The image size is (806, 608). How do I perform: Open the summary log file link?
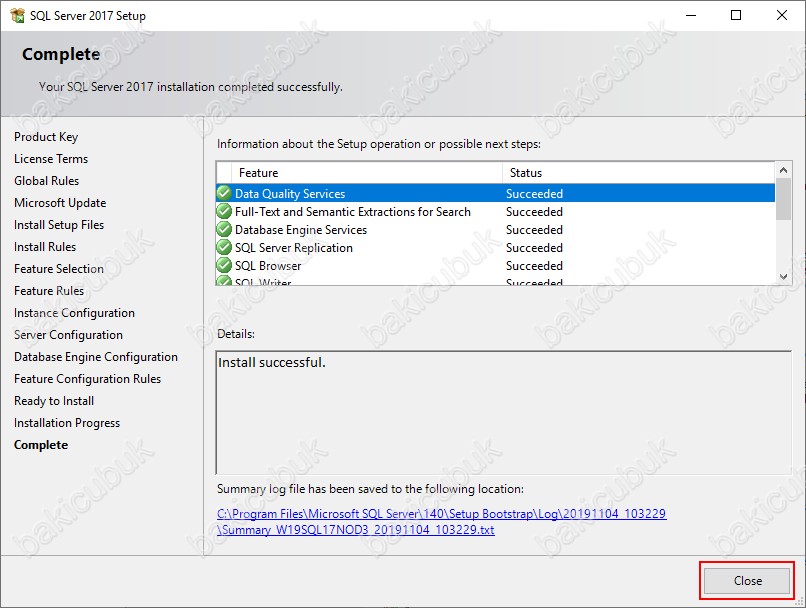pyautogui.click(x=442, y=521)
